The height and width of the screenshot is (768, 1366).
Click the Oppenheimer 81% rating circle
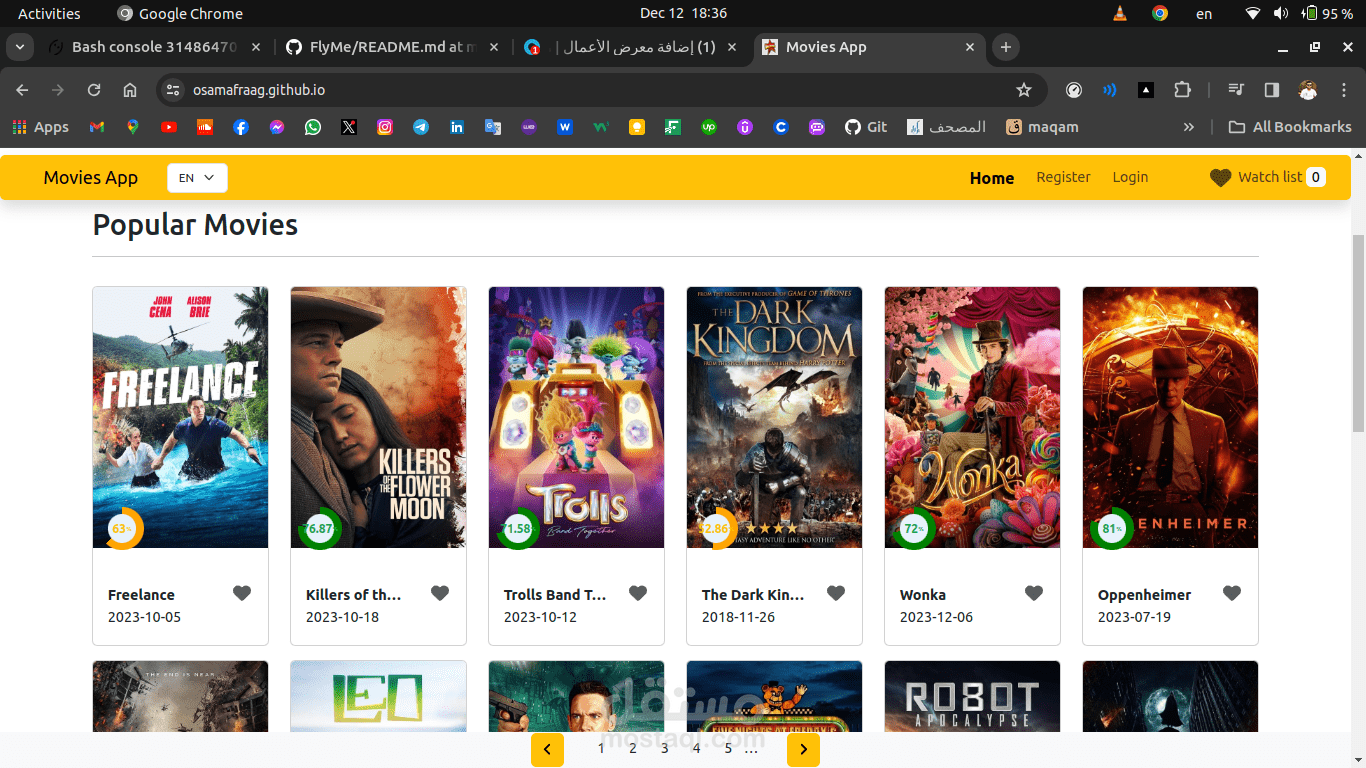pos(1112,528)
